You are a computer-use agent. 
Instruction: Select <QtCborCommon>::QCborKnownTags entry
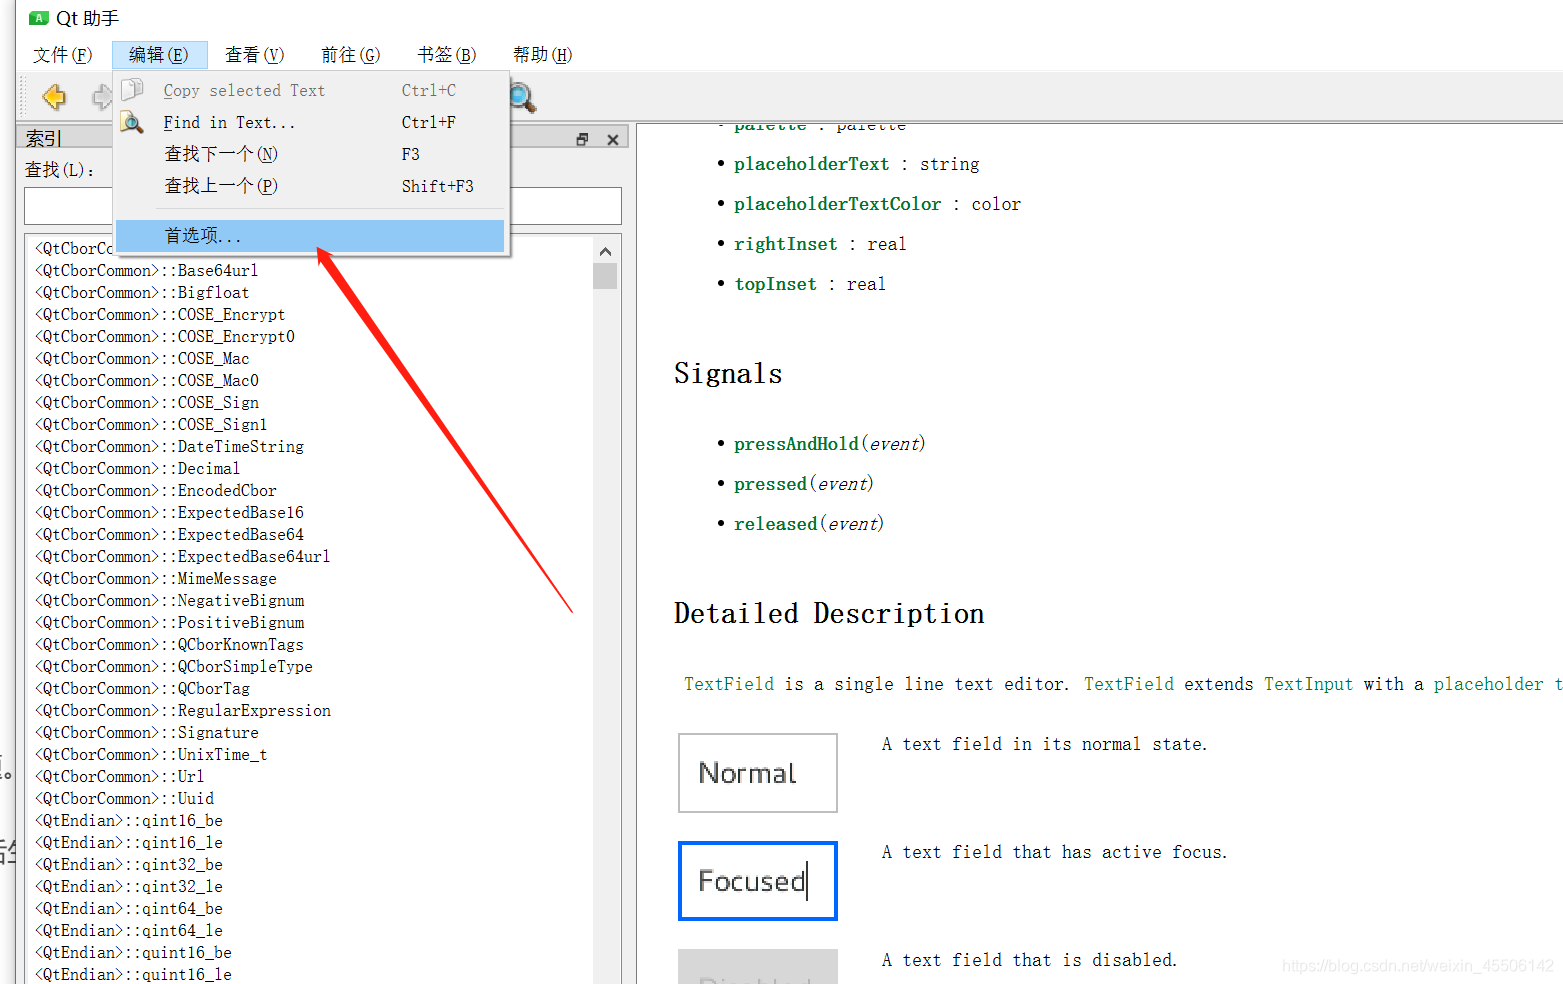(169, 644)
